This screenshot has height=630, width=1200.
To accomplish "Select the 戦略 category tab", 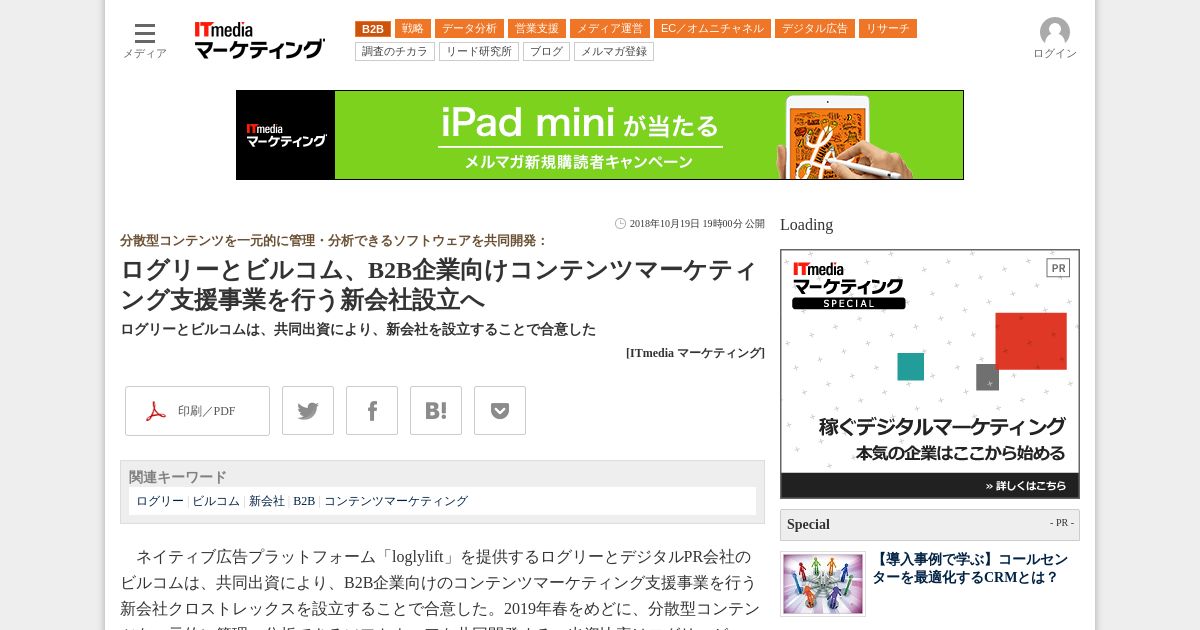I will click(413, 29).
